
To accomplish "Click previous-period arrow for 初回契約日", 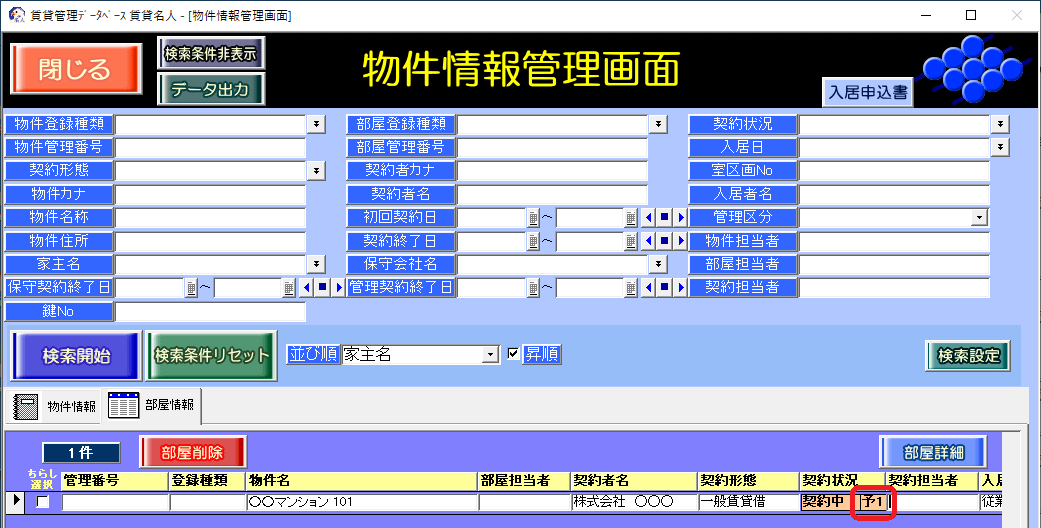I will pyautogui.click(x=649, y=218).
